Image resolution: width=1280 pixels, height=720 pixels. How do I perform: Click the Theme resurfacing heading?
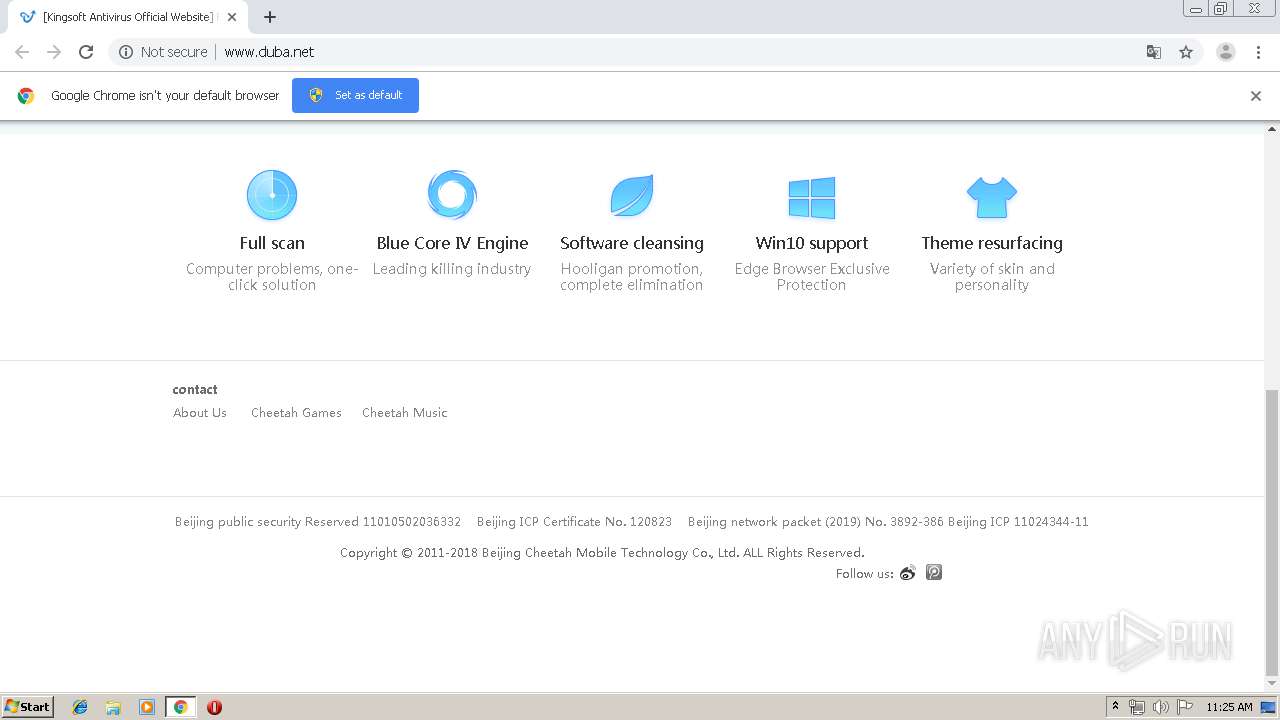992,243
